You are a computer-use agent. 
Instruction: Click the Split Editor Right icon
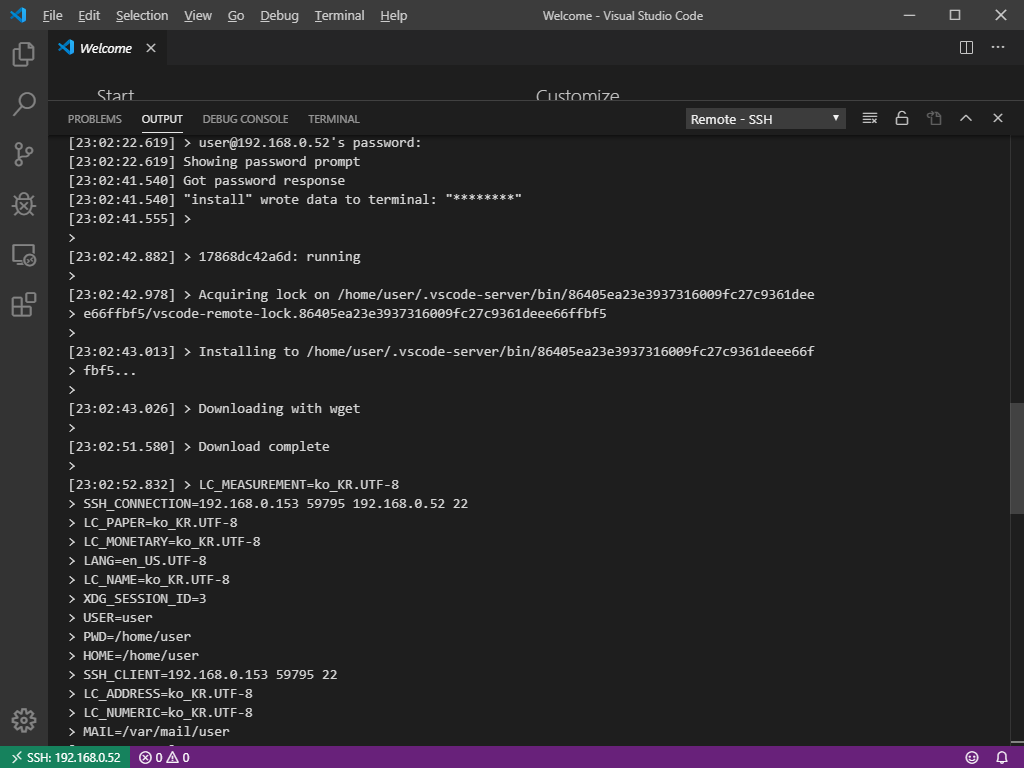click(966, 48)
